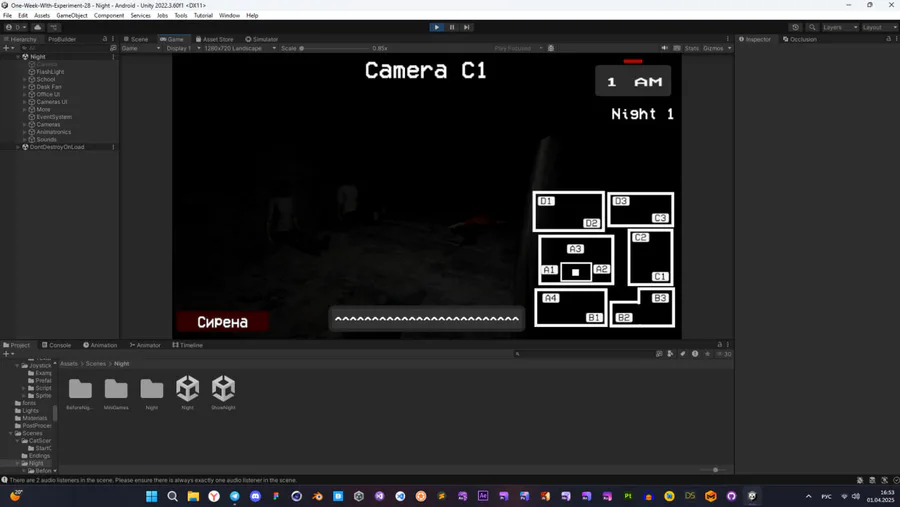This screenshot has width=900, height=507.
Task: Adjust the Game view Scale slider
Action: (x=335, y=48)
